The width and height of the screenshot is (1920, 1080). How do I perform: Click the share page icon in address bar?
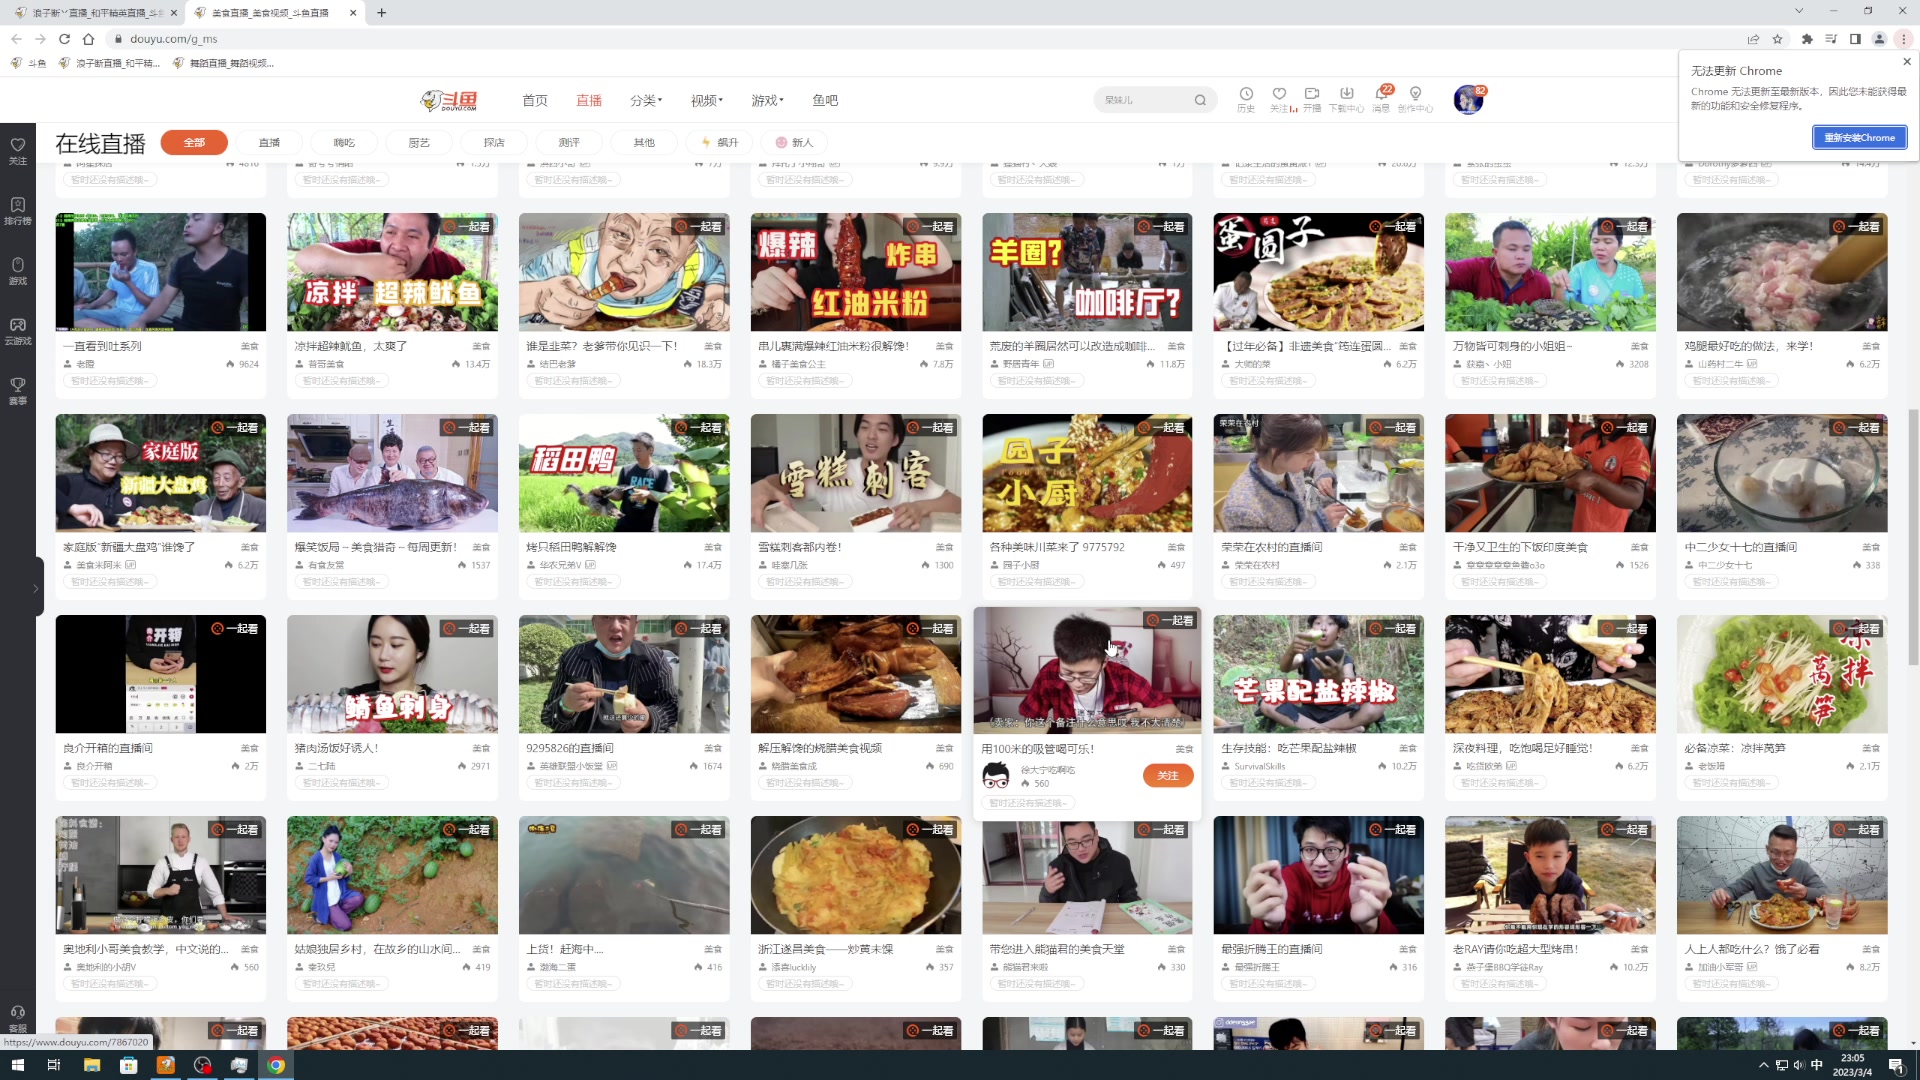tap(1753, 39)
